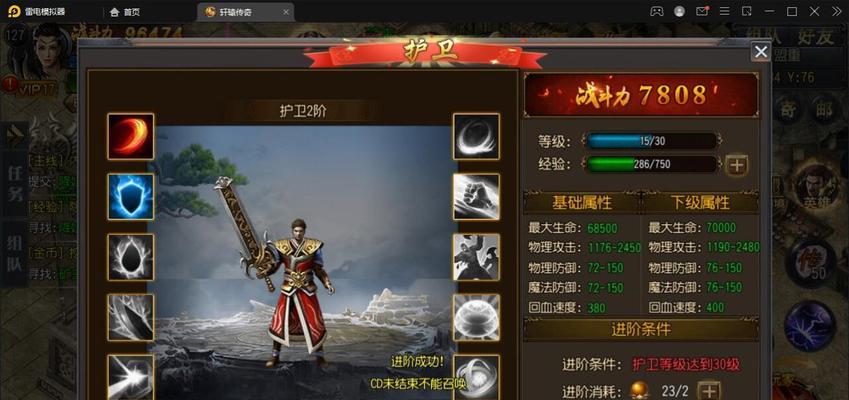Select the lightning blade skill icon
The image size is (849, 400).
[x=130, y=318]
